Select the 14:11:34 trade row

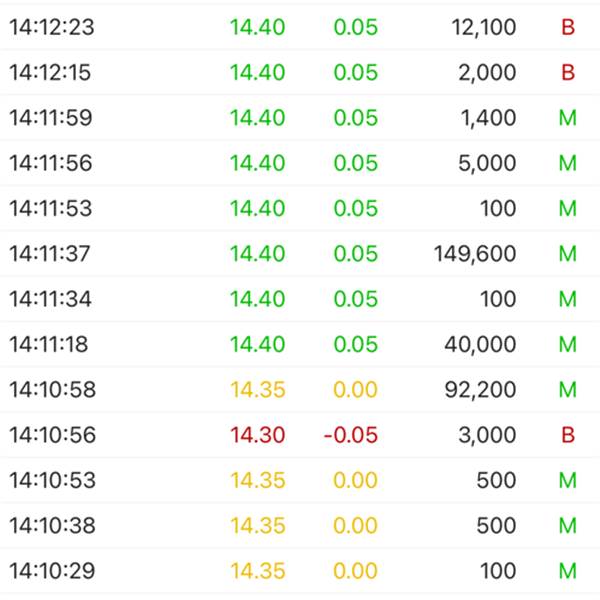tap(51, 299)
